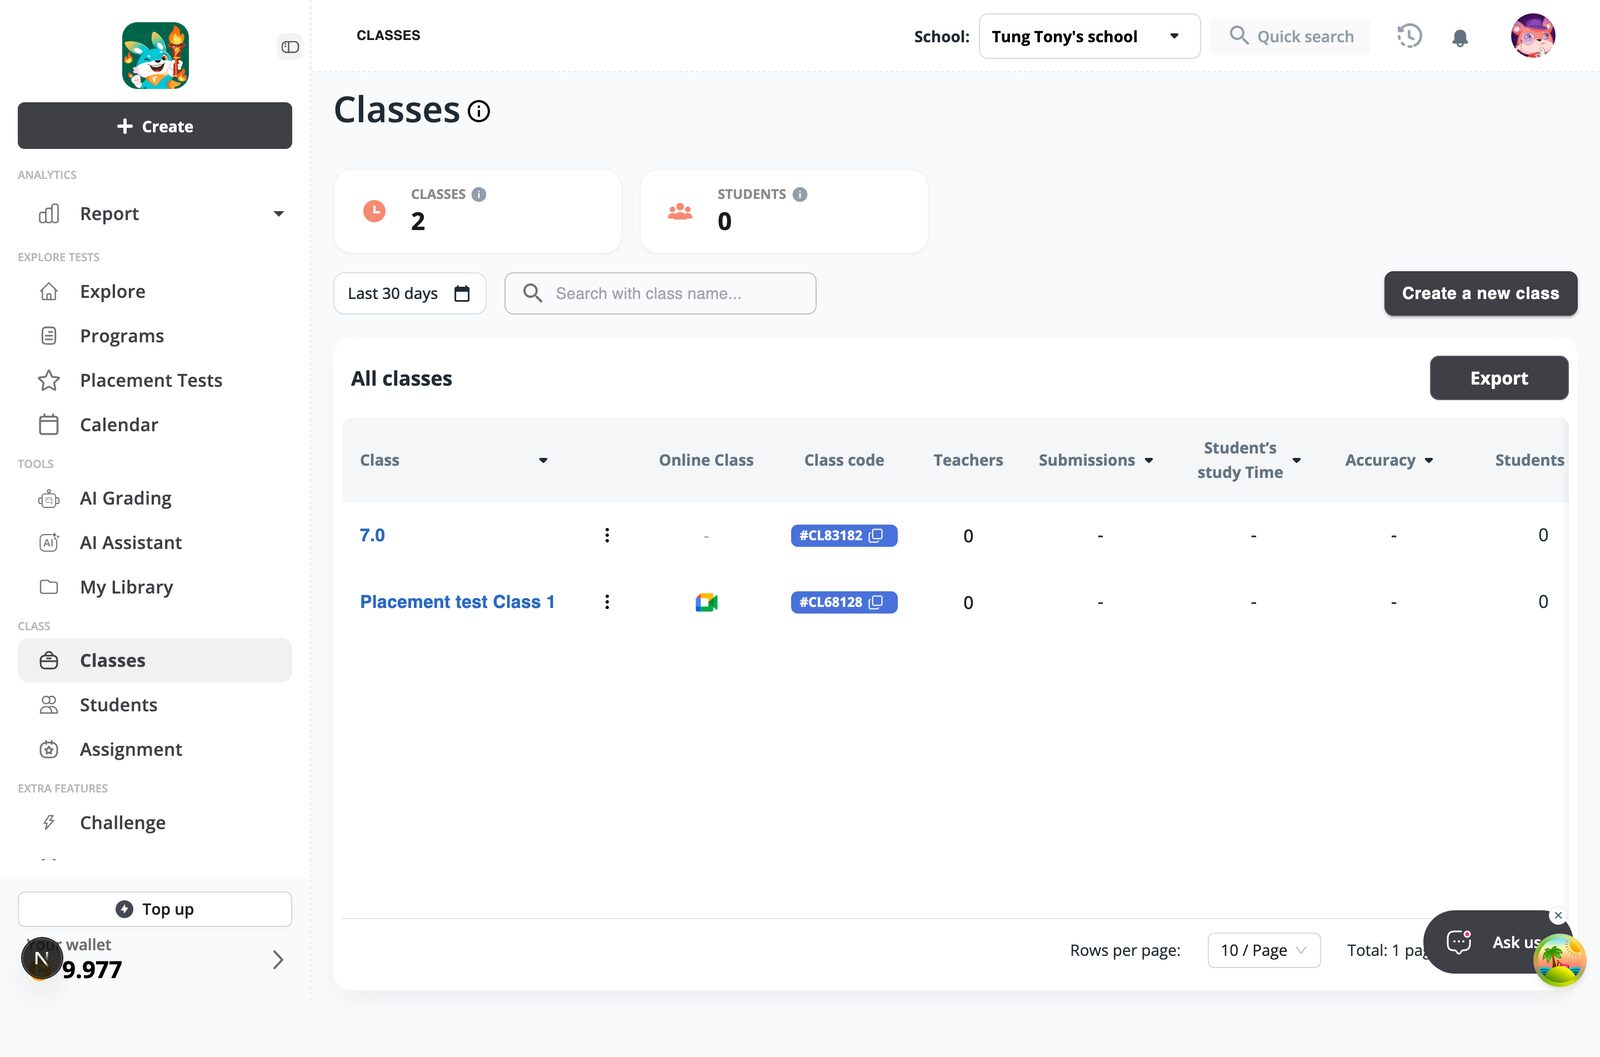Open AI Assistant tool
The width and height of the screenshot is (1600, 1057).
point(155,543)
